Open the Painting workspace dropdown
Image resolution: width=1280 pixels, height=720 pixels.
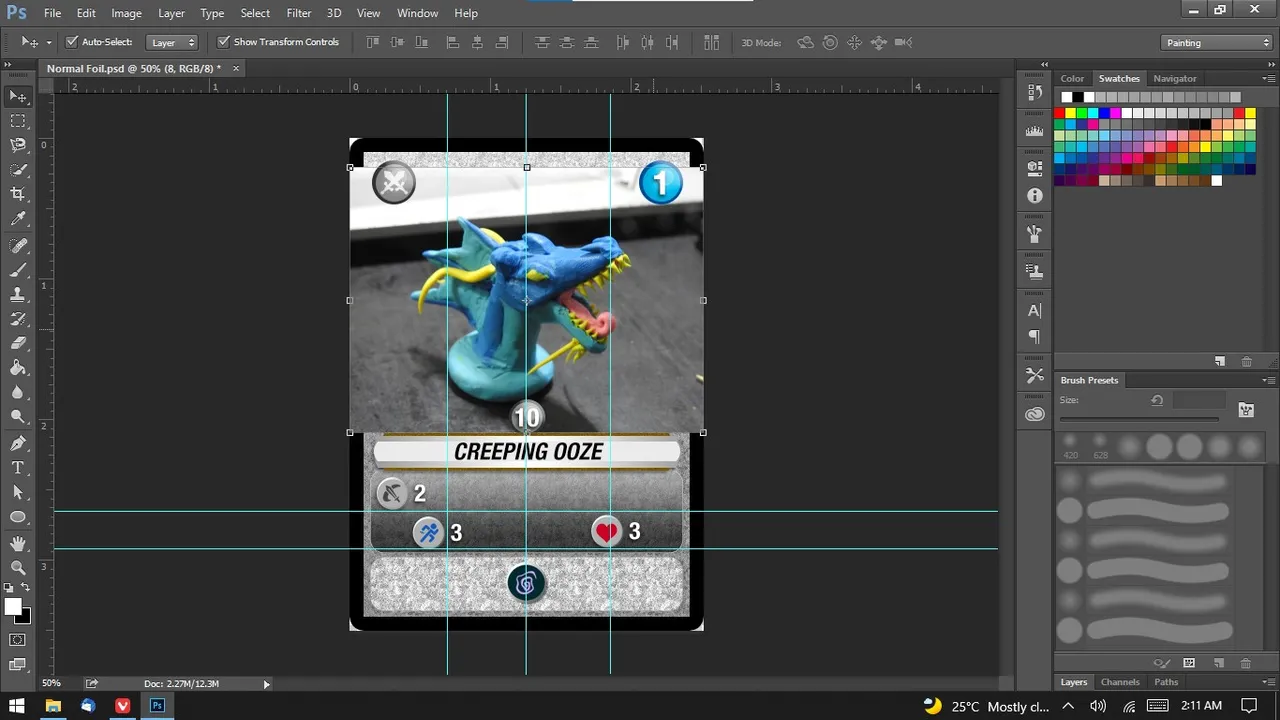[1217, 42]
